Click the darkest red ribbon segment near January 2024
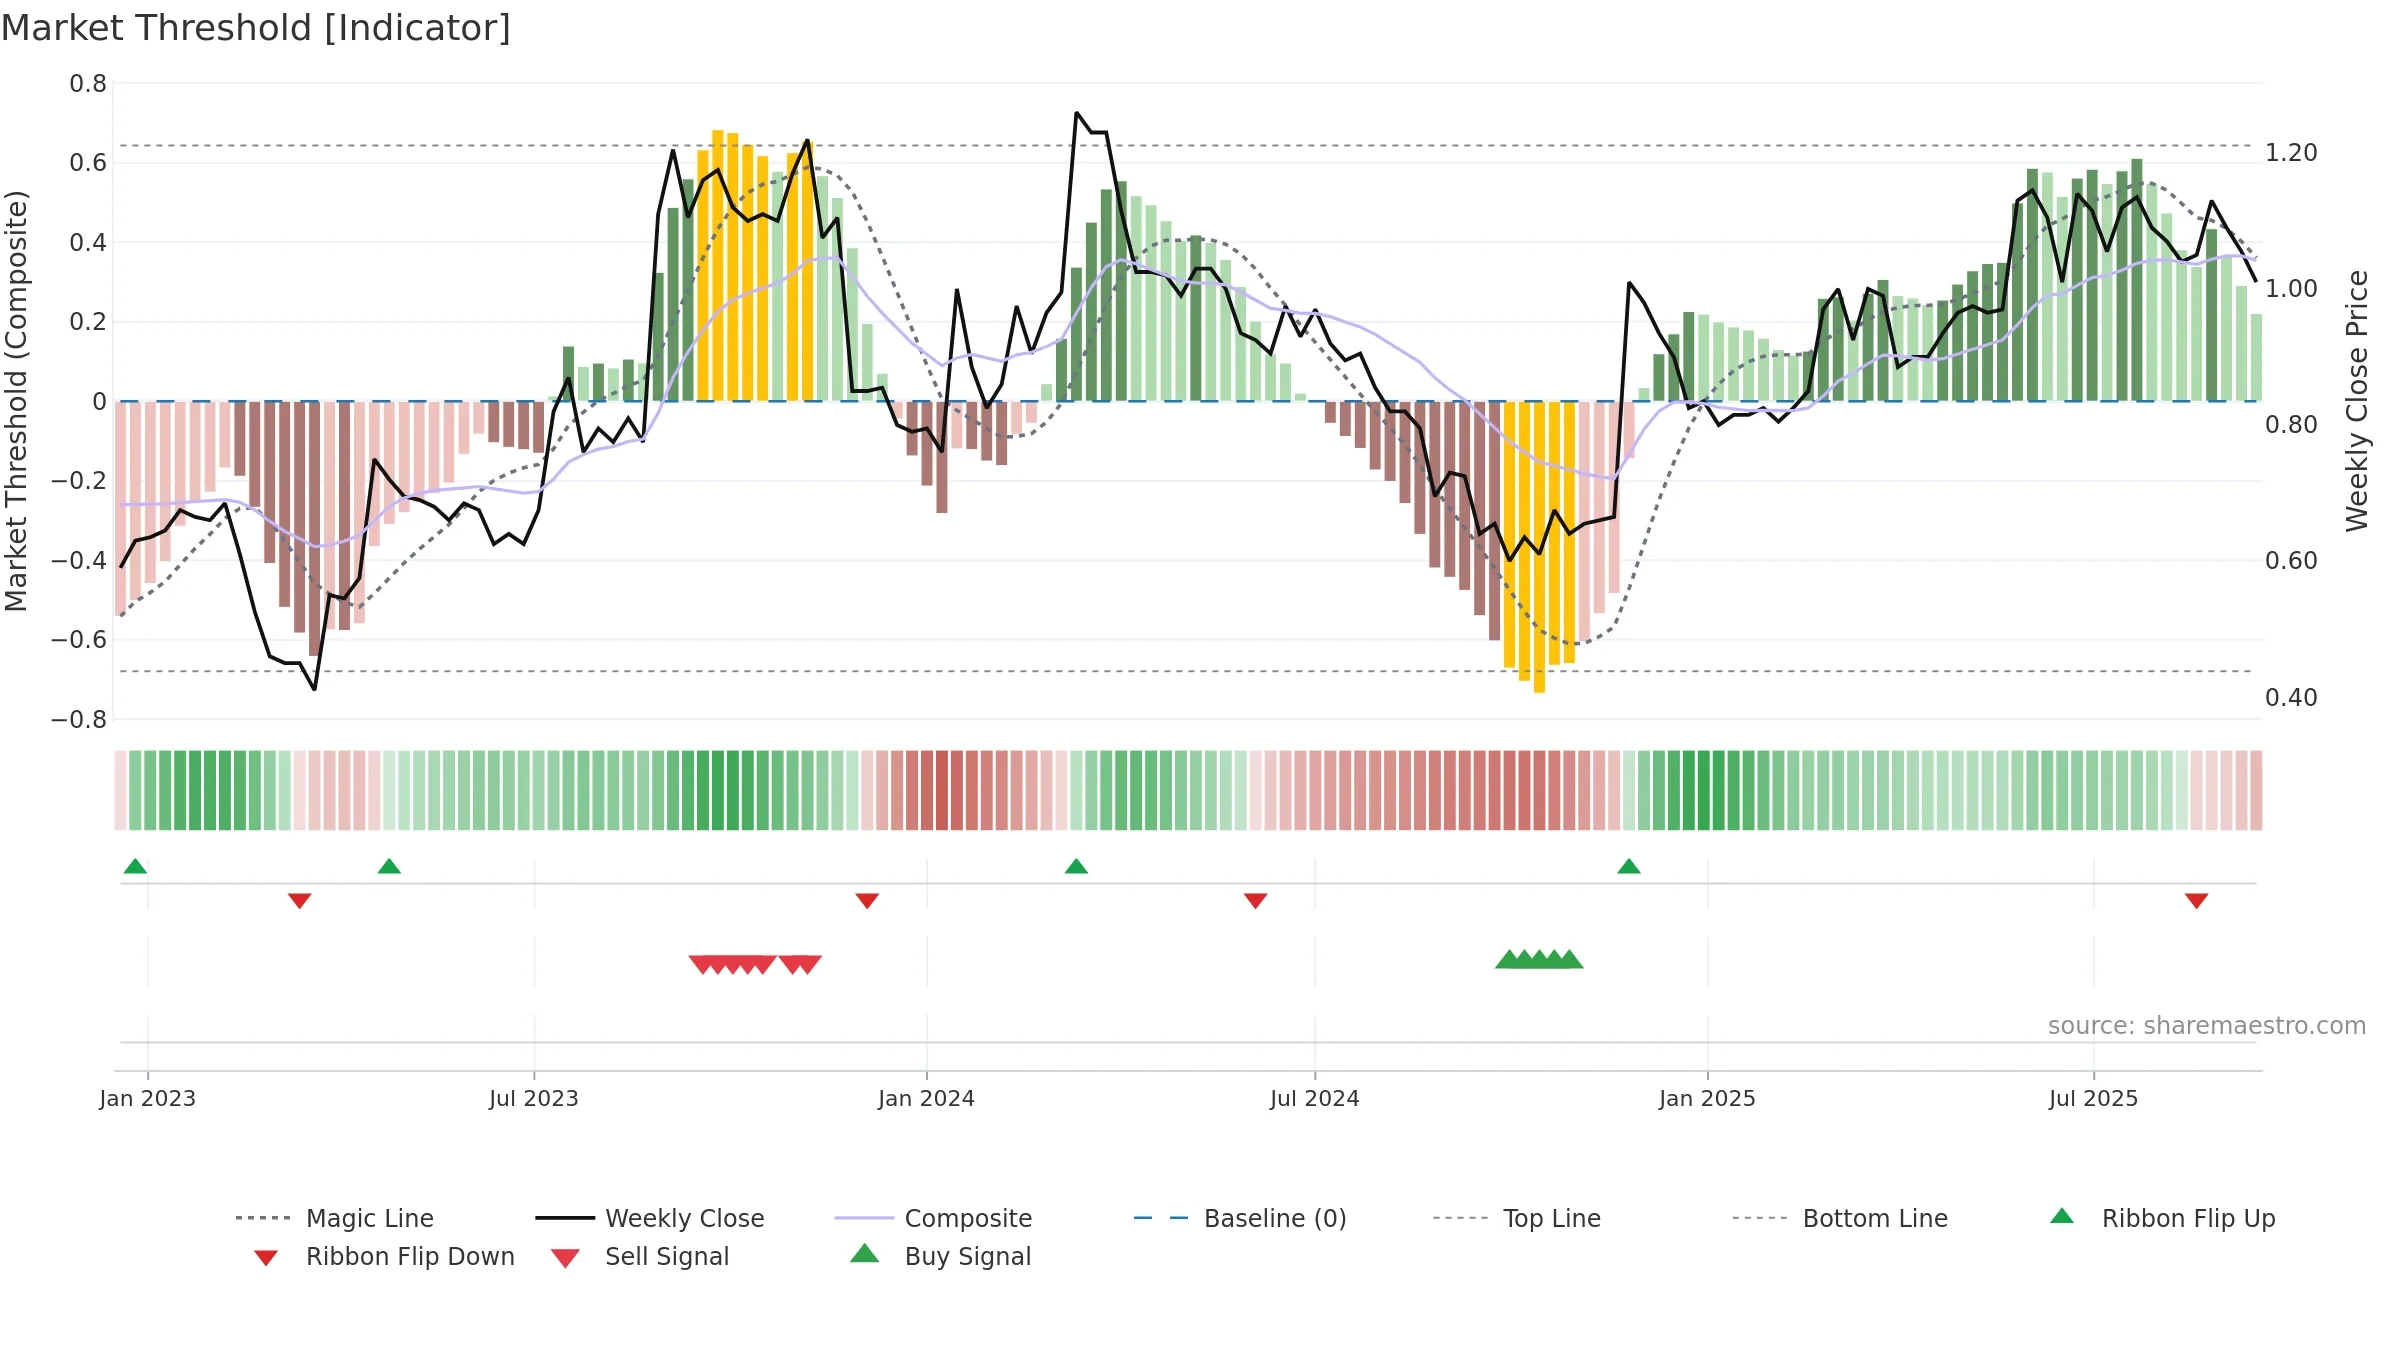The image size is (2400, 1350). click(942, 790)
